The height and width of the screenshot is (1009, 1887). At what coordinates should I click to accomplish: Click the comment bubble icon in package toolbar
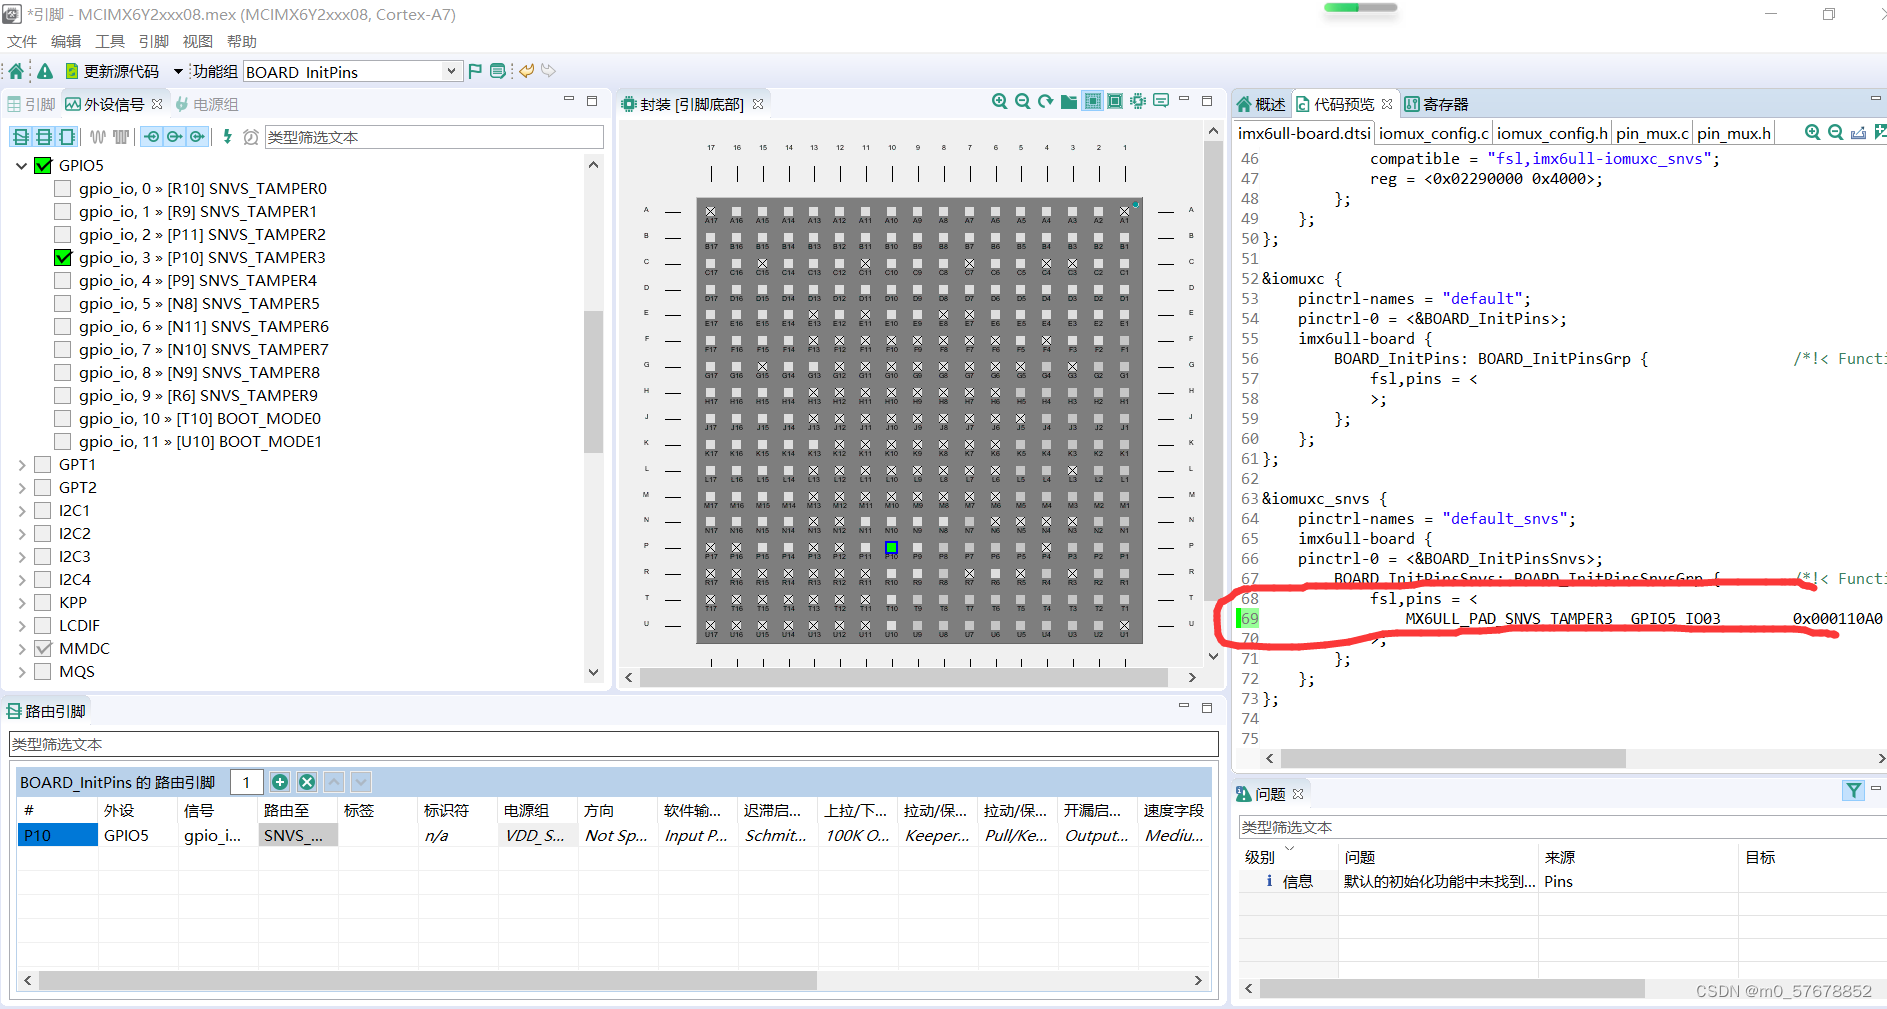[1161, 101]
